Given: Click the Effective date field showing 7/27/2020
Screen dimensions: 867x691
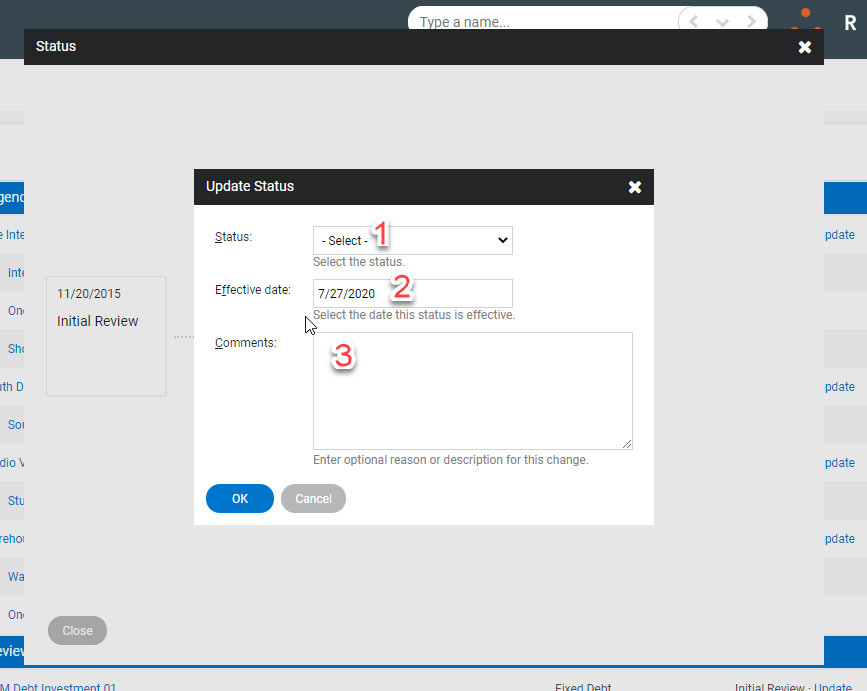Looking at the screenshot, I should point(412,294).
